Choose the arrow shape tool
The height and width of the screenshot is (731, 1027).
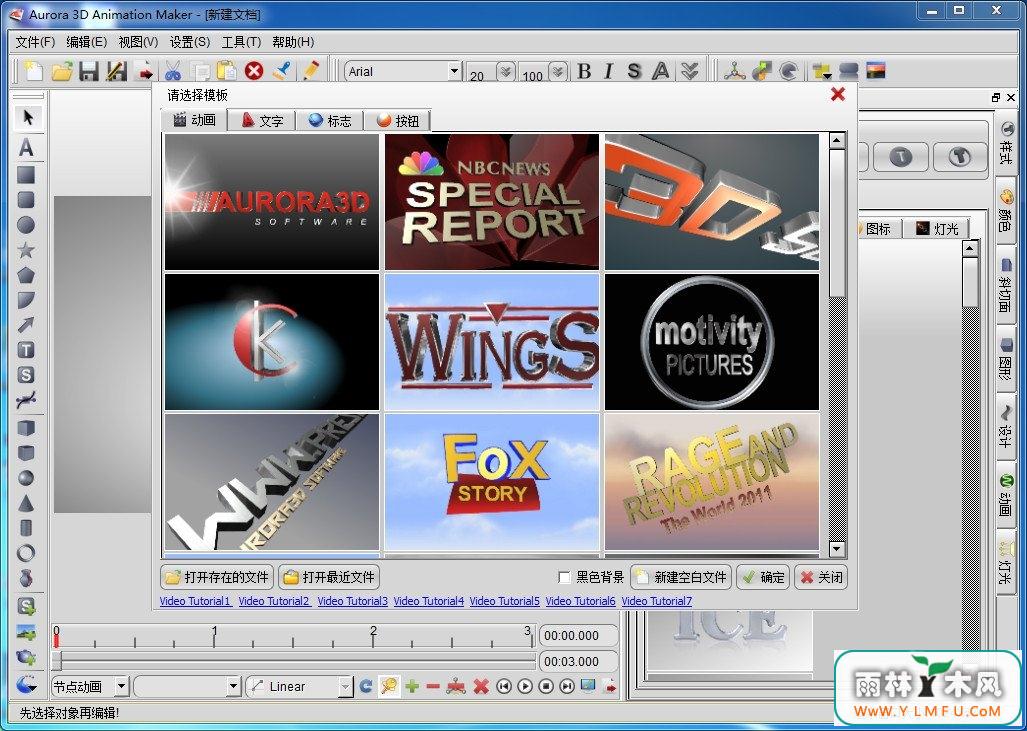[x=26, y=325]
